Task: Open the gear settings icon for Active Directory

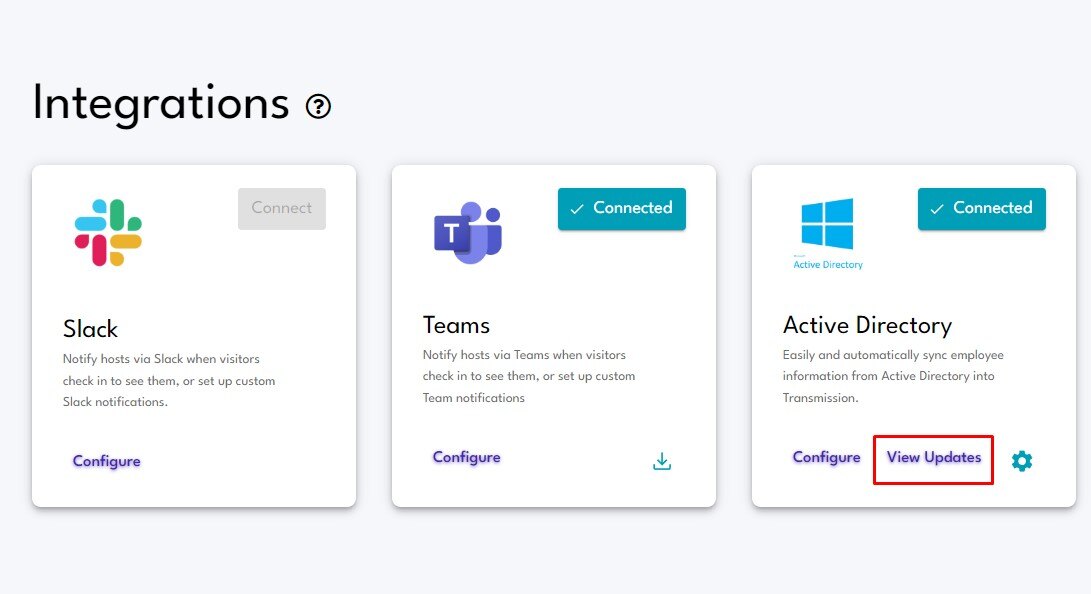Action: (1021, 460)
